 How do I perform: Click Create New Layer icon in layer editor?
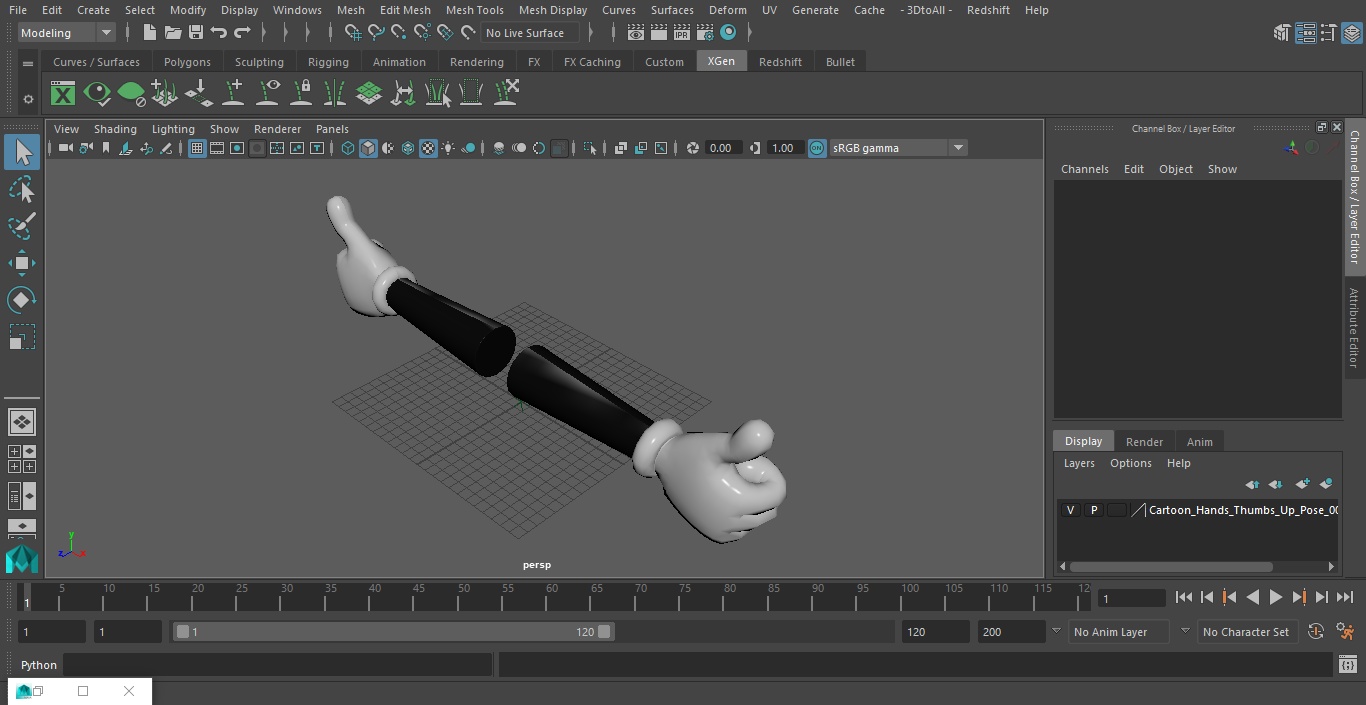click(1302, 484)
